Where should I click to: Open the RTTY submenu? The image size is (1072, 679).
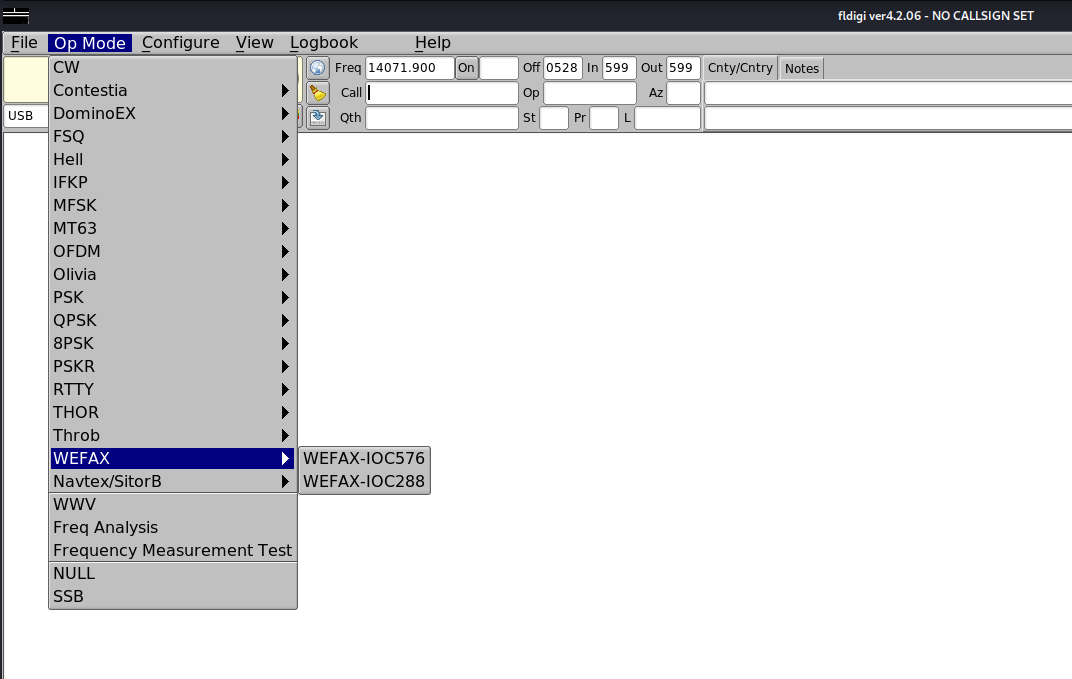172,390
